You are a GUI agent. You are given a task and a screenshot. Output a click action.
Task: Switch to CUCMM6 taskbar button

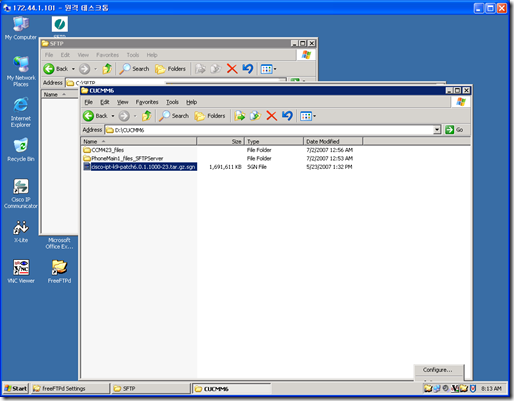pos(232,389)
